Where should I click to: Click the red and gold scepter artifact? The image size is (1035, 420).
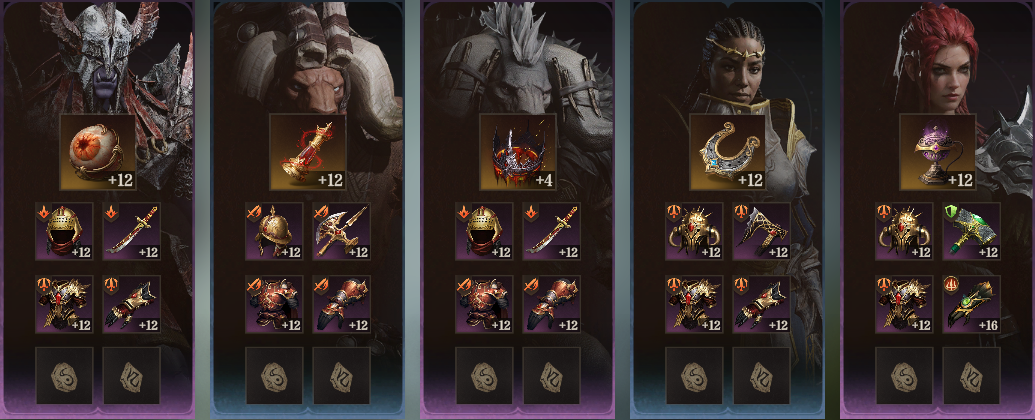[308, 152]
